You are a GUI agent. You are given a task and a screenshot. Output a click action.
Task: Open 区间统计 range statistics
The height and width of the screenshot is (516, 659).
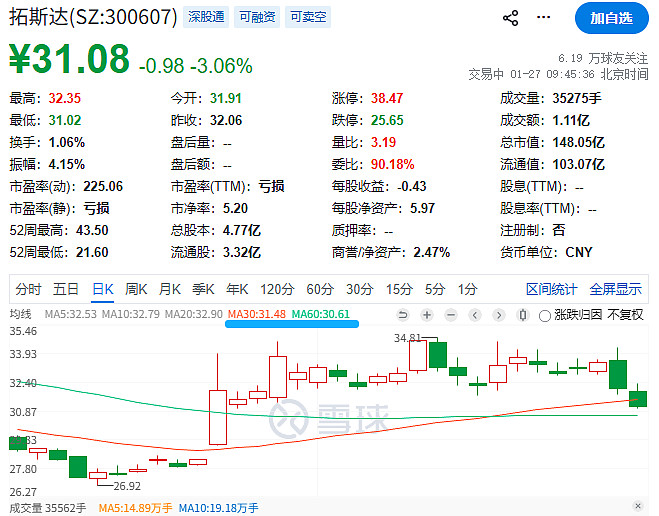tap(551, 289)
